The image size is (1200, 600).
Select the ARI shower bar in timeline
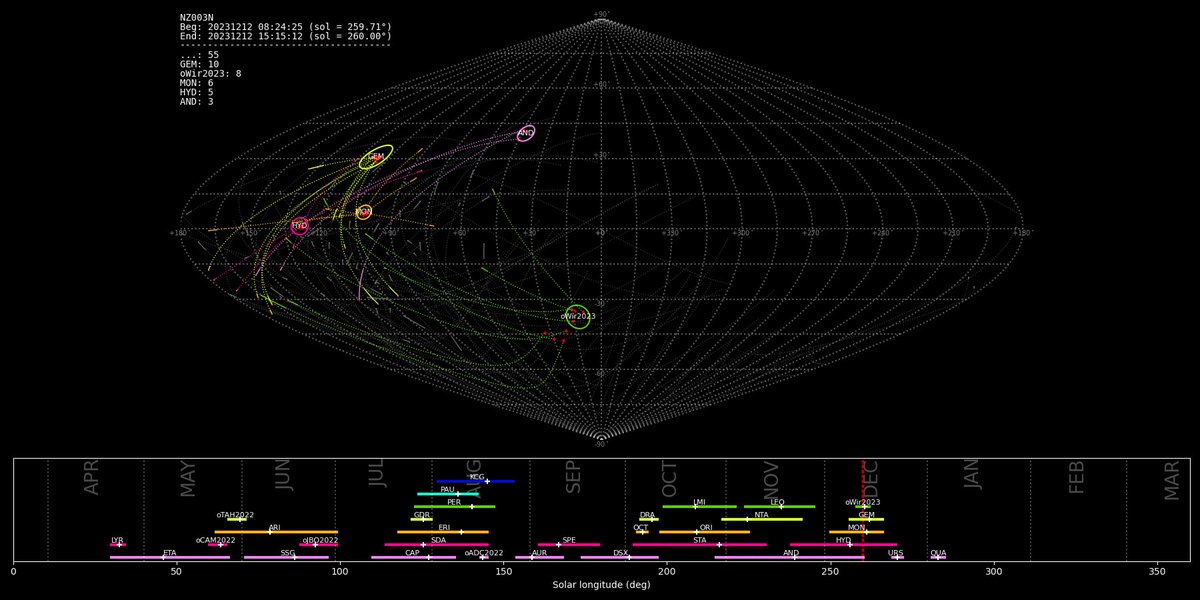tap(276, 532)
